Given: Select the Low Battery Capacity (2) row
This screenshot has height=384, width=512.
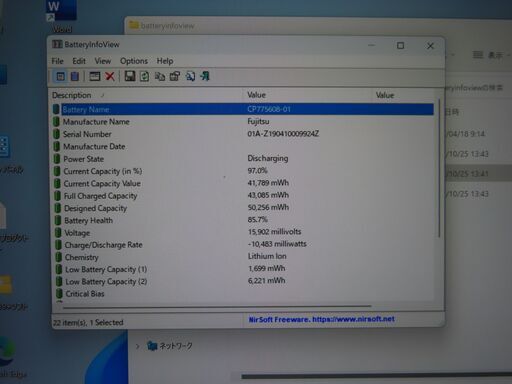Looking at the screenshot, I should [243, 282].
